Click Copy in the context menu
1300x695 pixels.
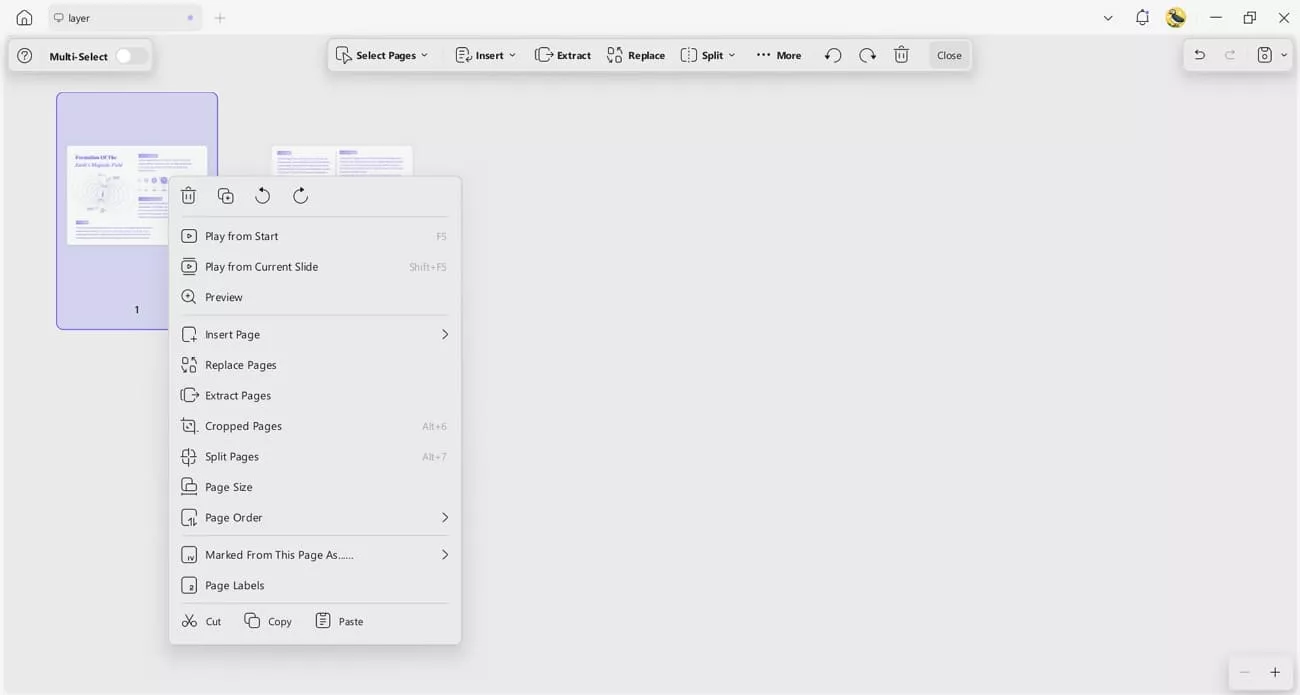268,621
